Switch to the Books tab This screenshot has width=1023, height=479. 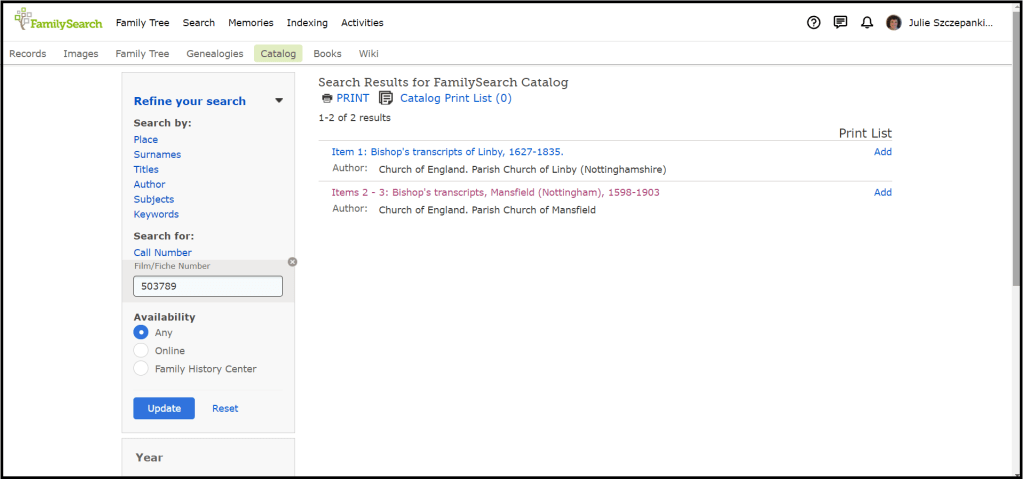click(327, 54)
